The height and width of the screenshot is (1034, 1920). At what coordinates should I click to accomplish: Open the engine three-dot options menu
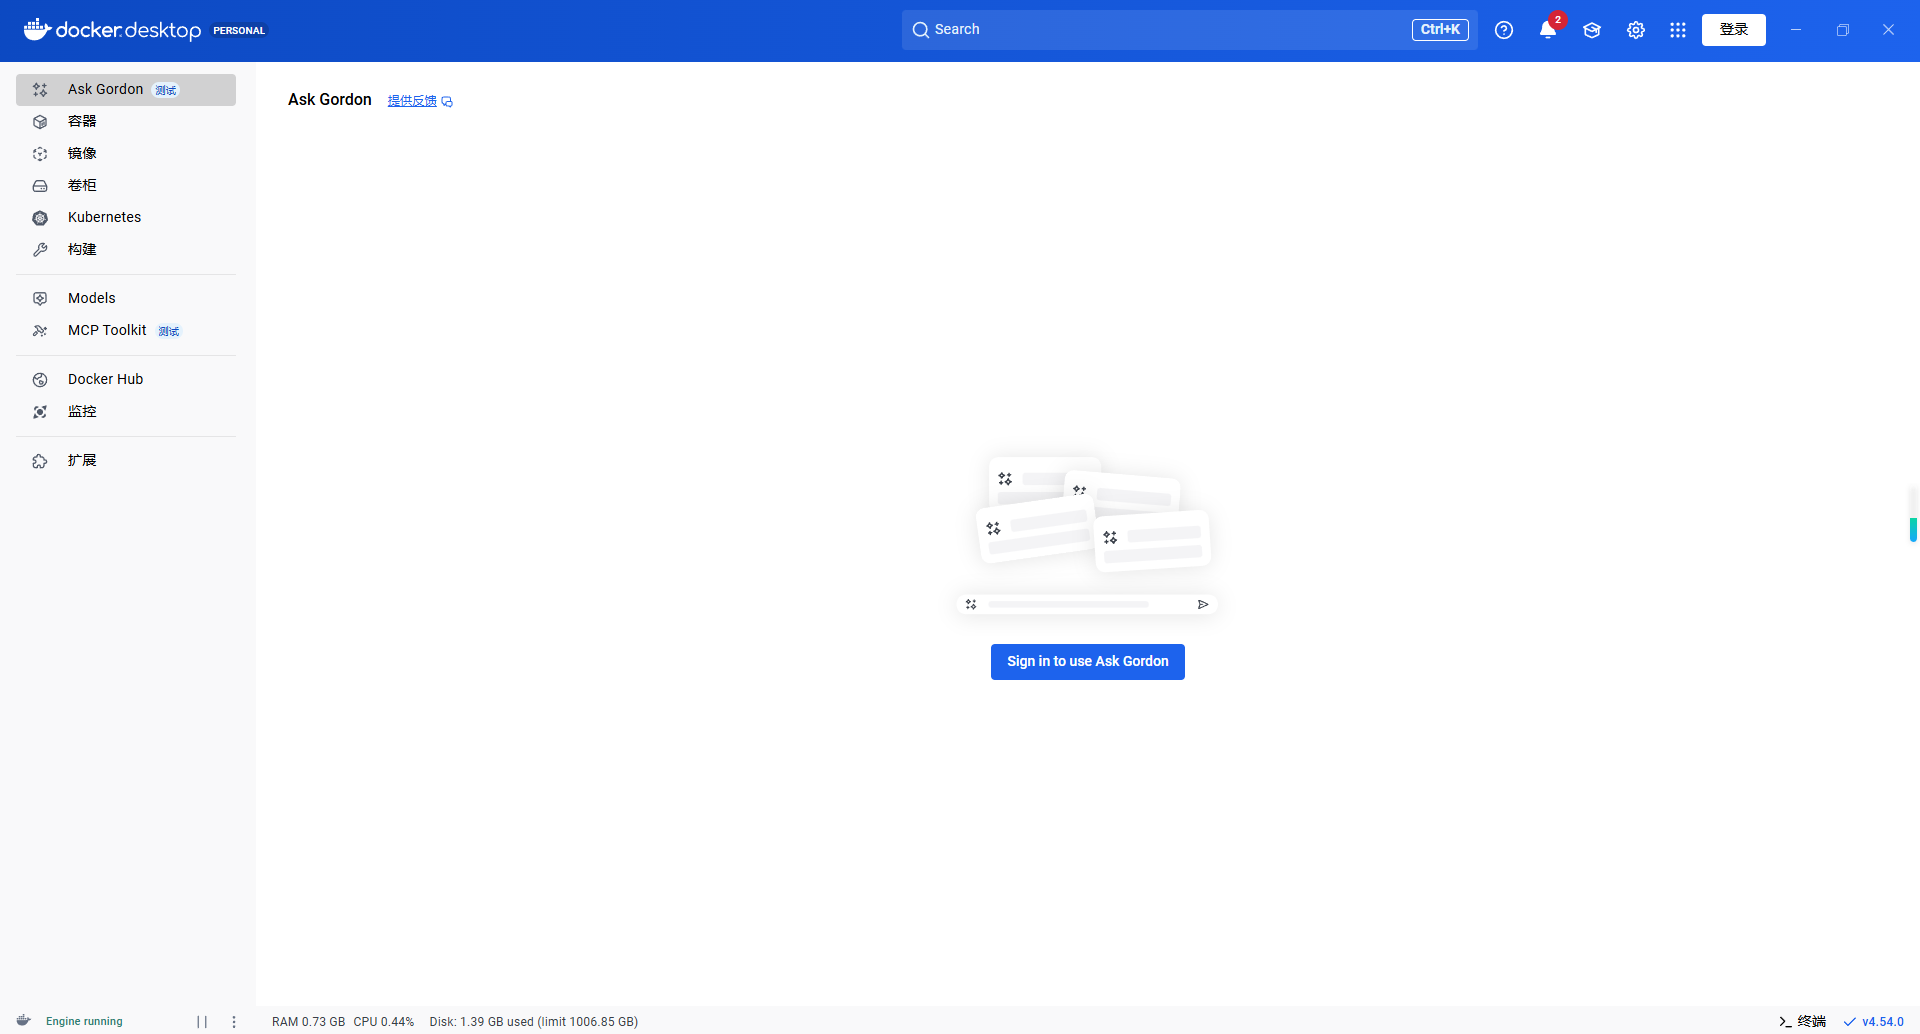click(x=234, y=1022)
